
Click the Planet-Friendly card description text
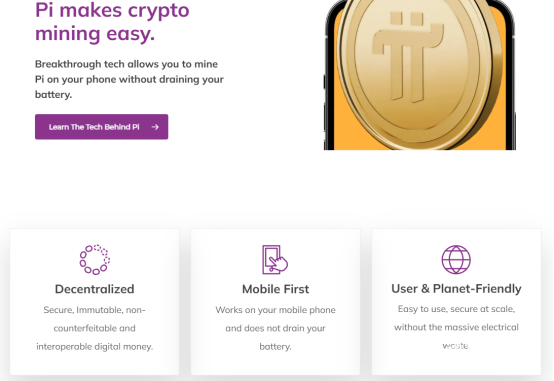[x=456, y=327]
